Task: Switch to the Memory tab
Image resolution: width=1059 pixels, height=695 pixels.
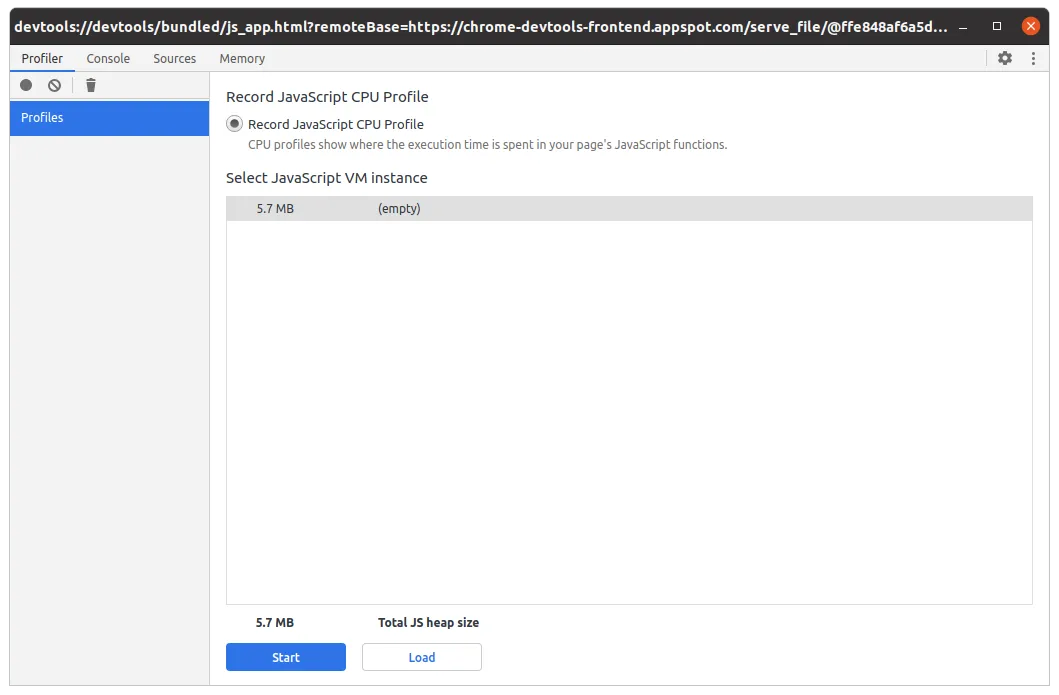Action: (241, 58)
